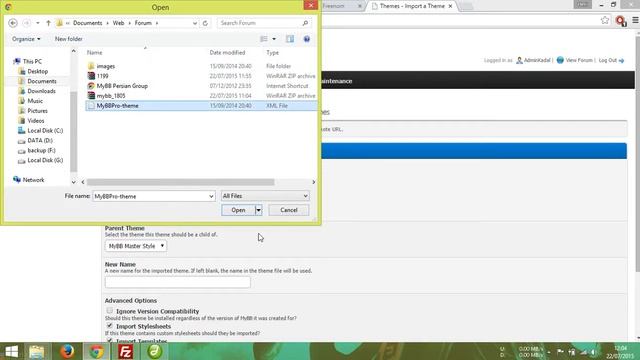The width and height of the screenshot is (640, 360).
Task: Select the images folder
Action: click(x=106, y=66)
